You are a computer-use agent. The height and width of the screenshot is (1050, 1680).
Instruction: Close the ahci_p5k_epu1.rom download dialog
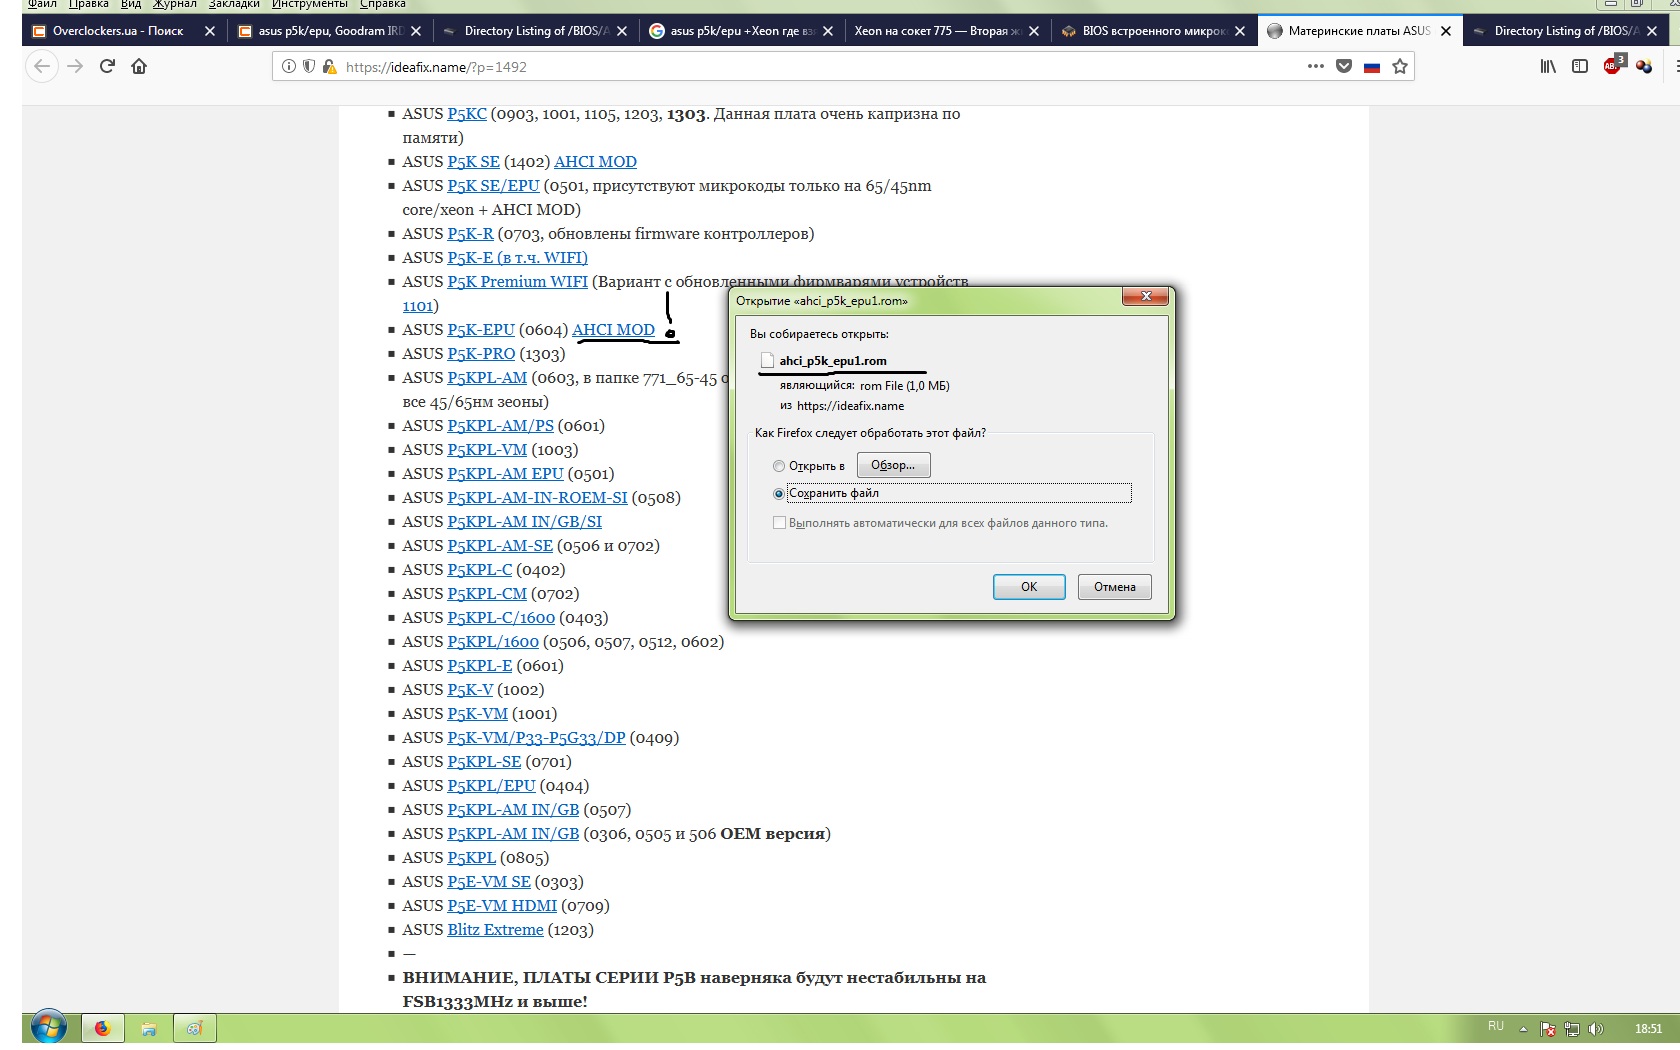1146,296
